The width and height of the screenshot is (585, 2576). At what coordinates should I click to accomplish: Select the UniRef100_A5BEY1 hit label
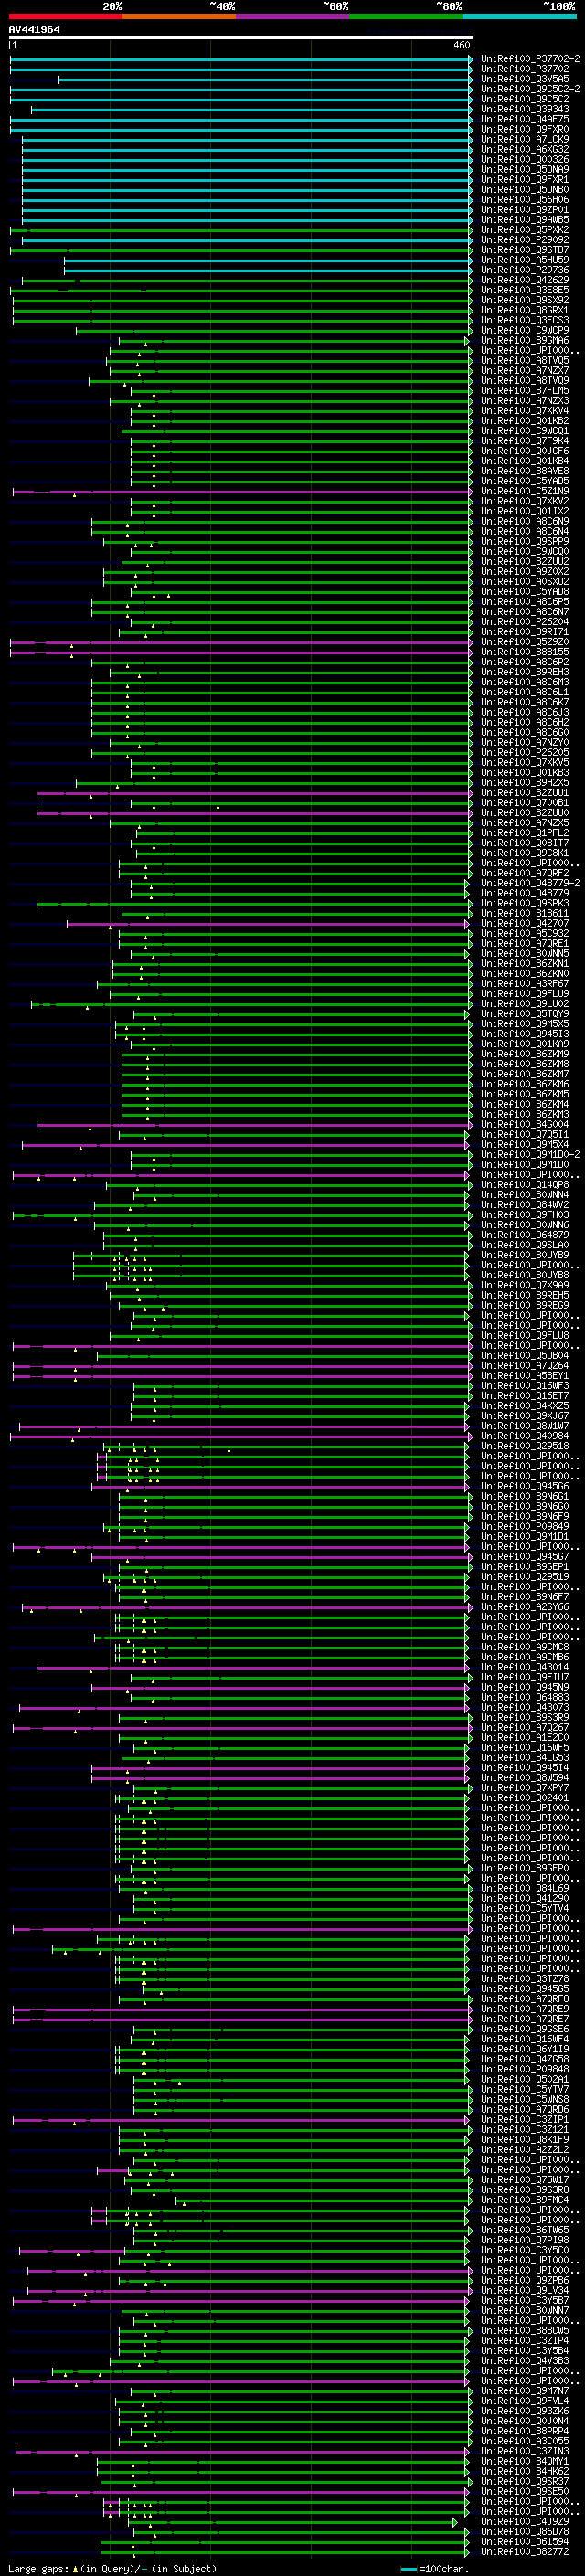pos(524,1375)
